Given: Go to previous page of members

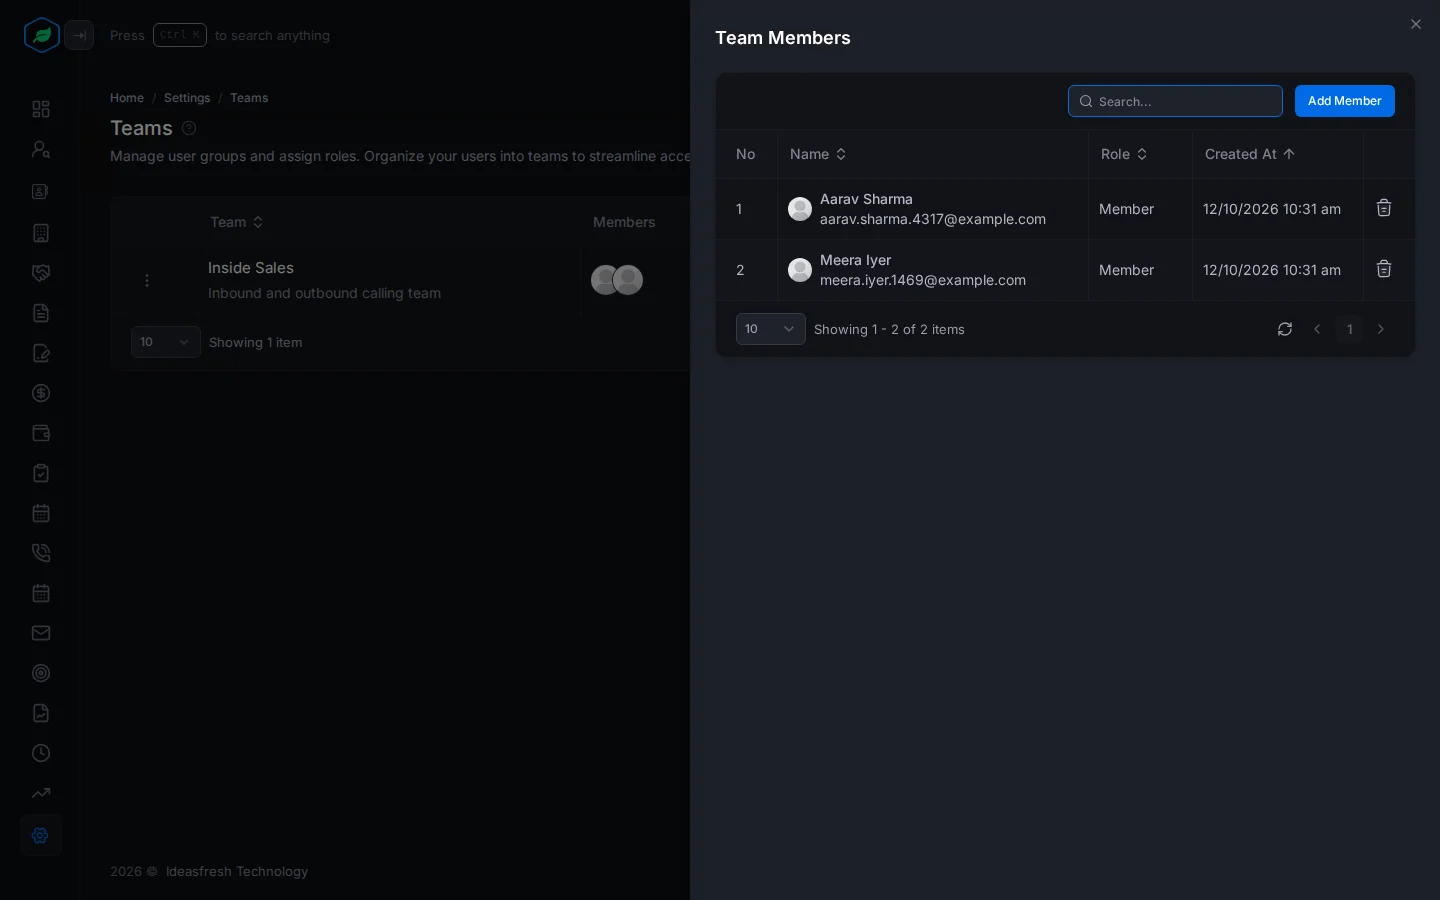Looking at the screenshot, I should pyautogui.click(x=1317, y=329).
